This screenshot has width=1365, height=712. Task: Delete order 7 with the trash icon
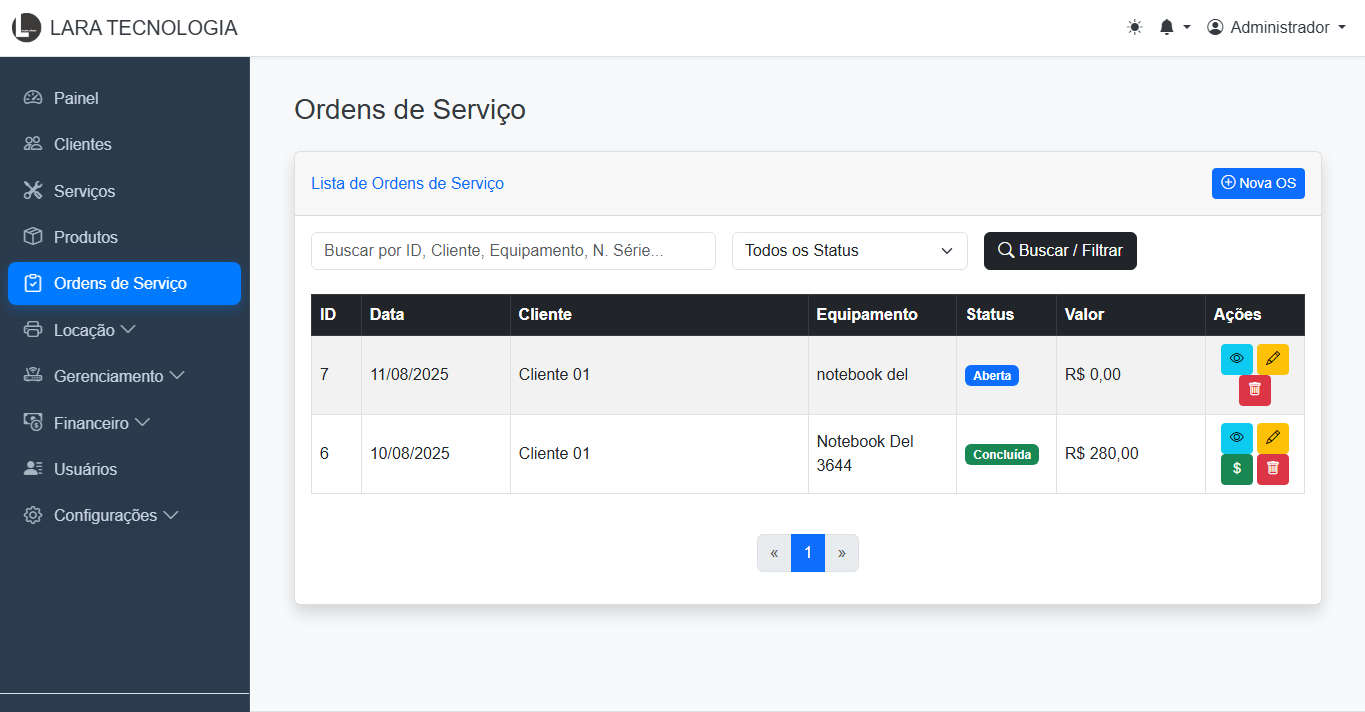point(1254,390)
